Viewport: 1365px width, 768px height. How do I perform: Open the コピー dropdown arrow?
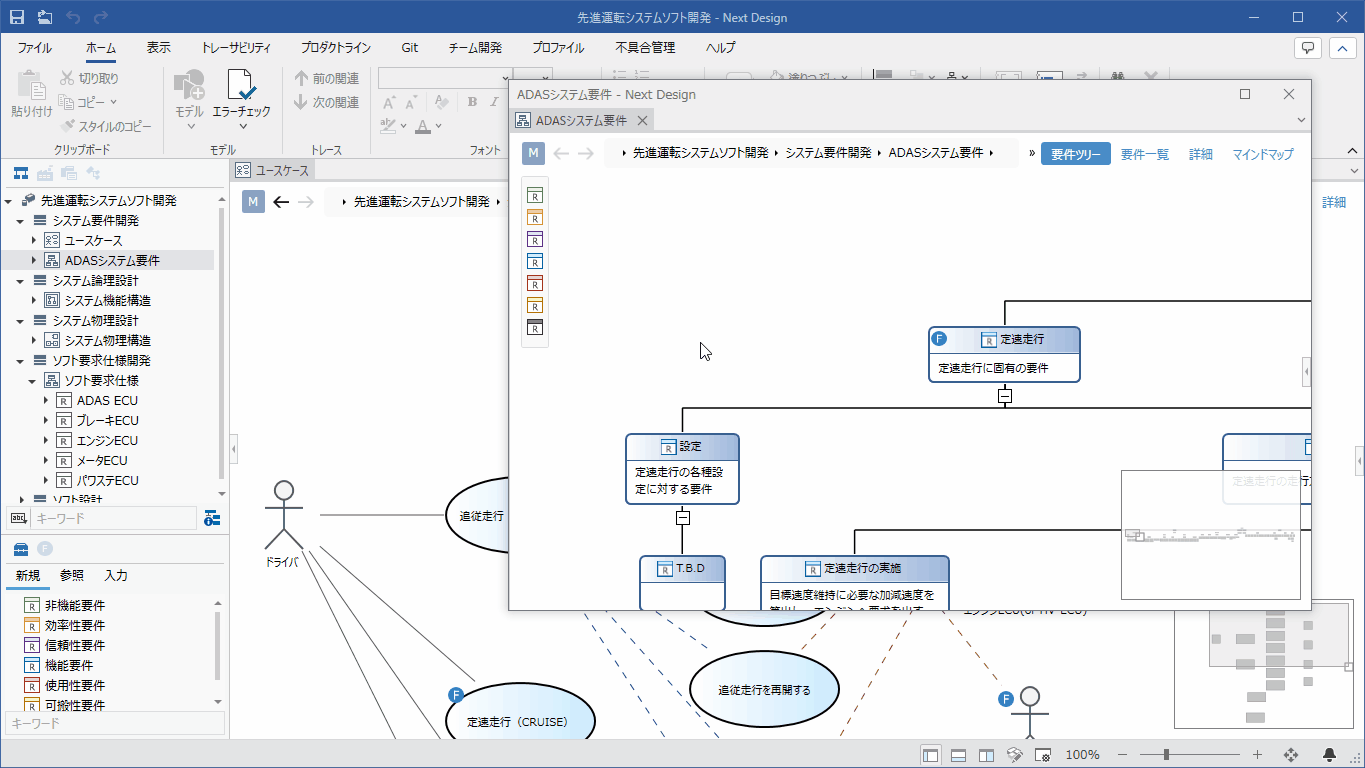(113, 102)
